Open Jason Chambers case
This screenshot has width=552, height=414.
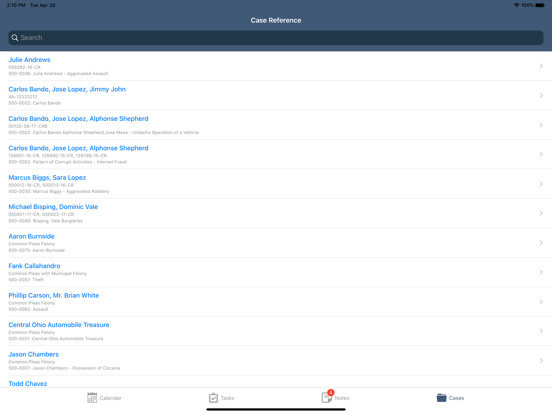[33, 354]
